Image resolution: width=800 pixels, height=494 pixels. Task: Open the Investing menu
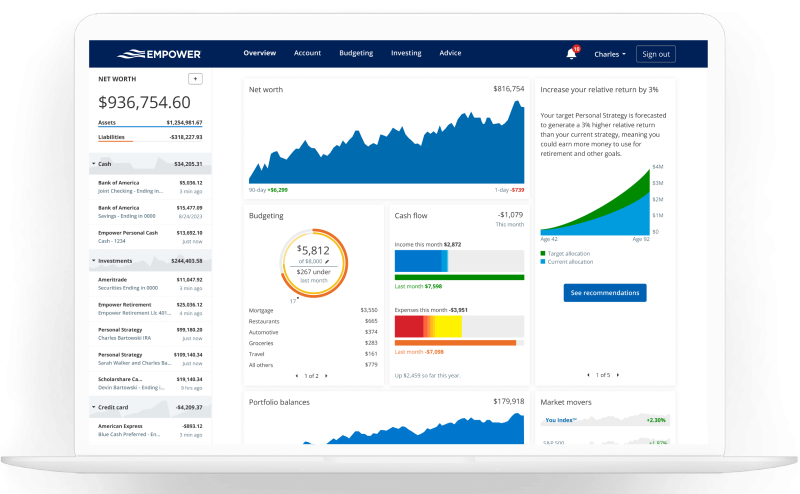point(406,53)
